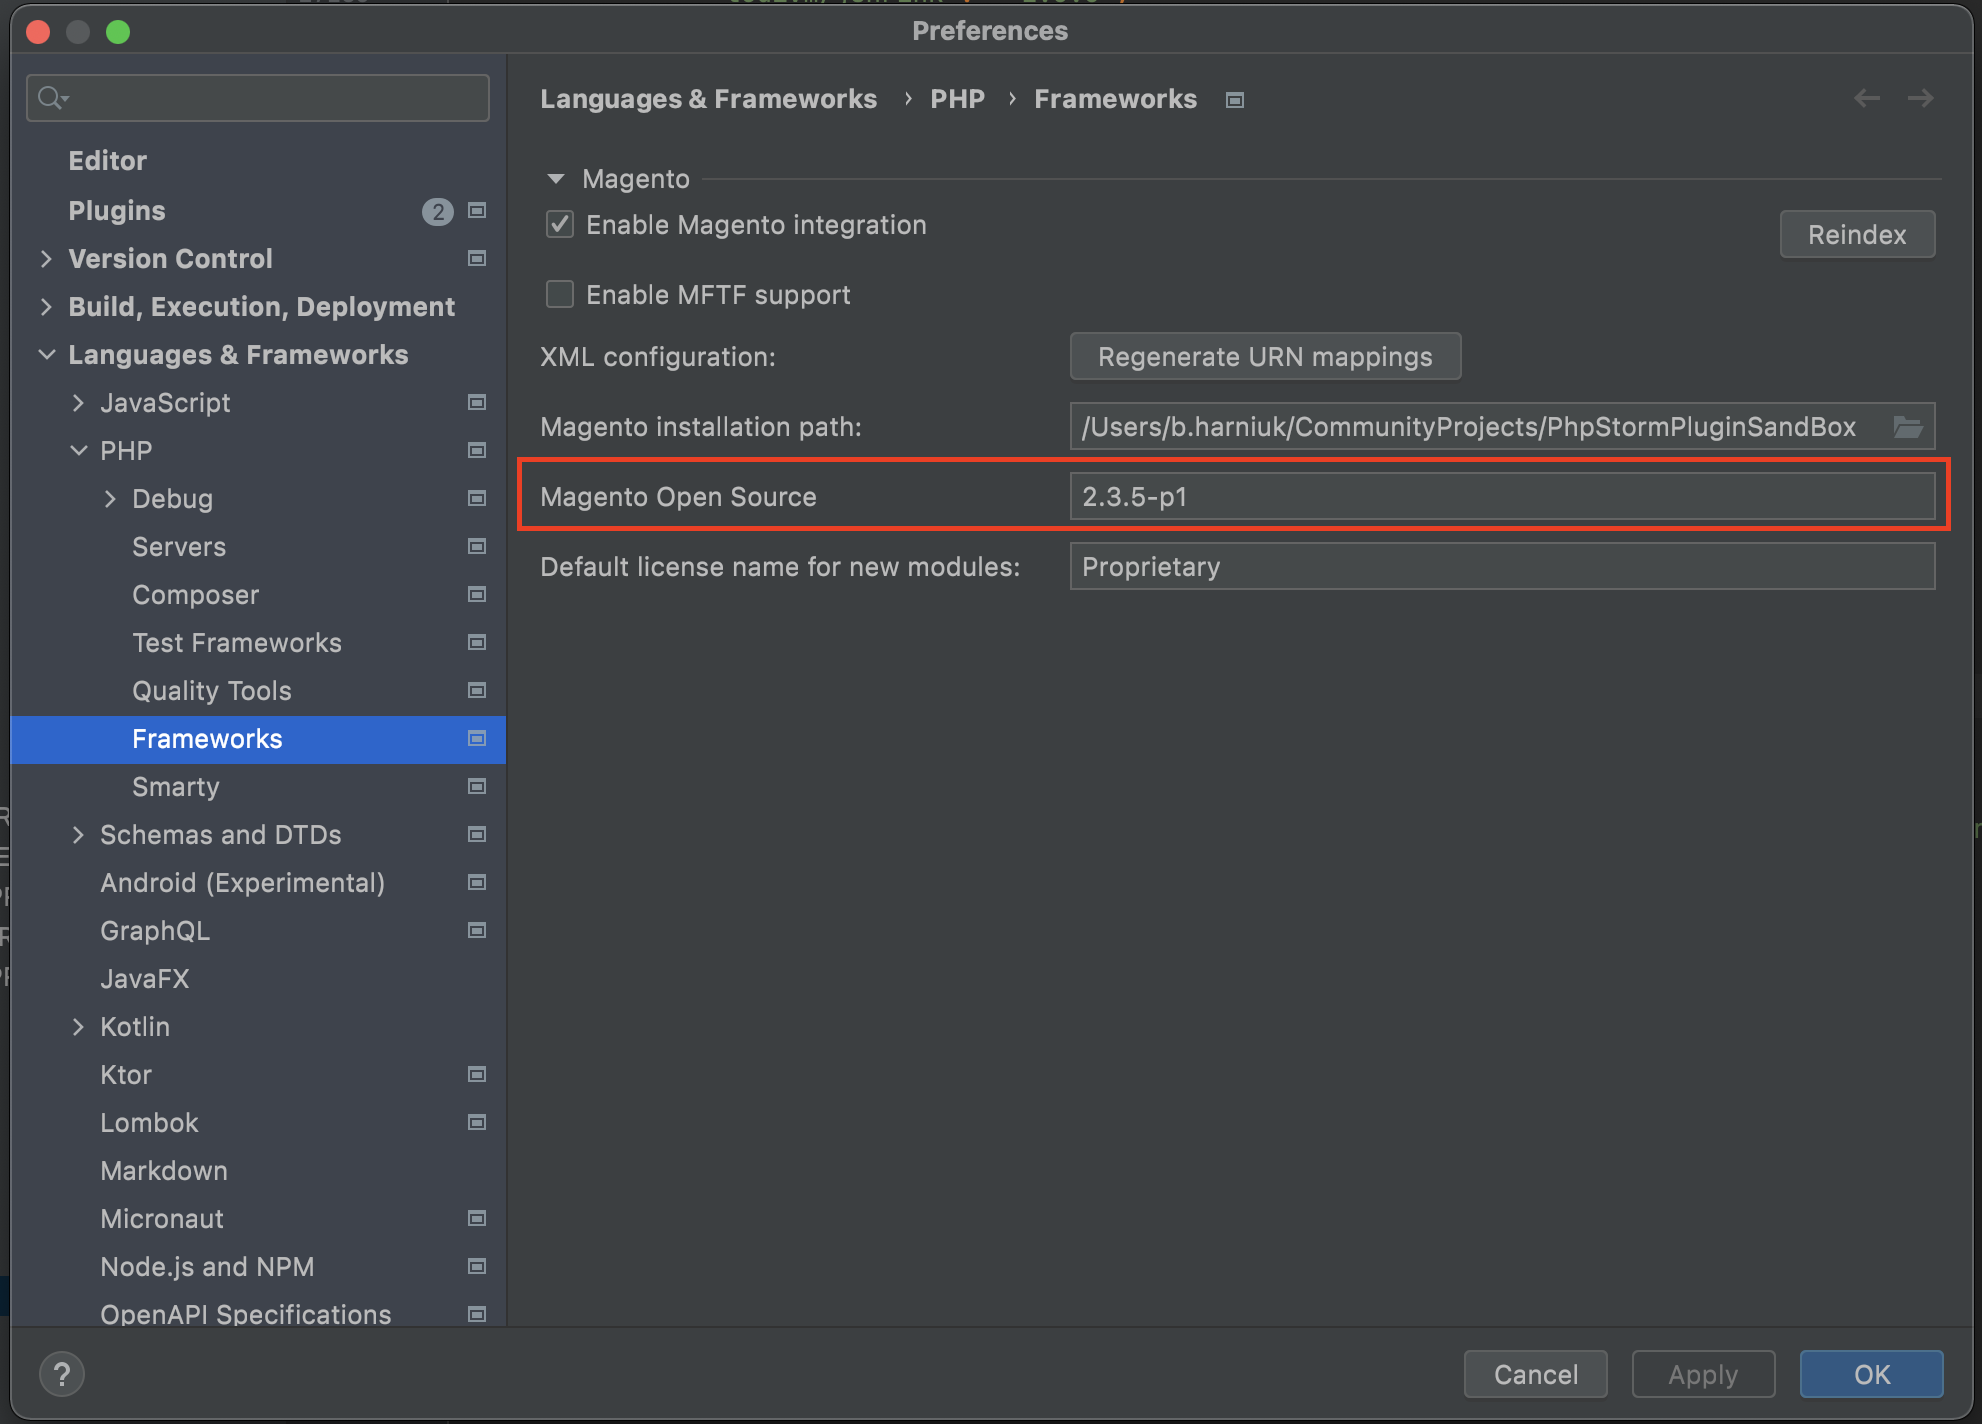The image size is (1982, 1424).
Task: Click the back navigation arrow
Action: (1866, 98)
